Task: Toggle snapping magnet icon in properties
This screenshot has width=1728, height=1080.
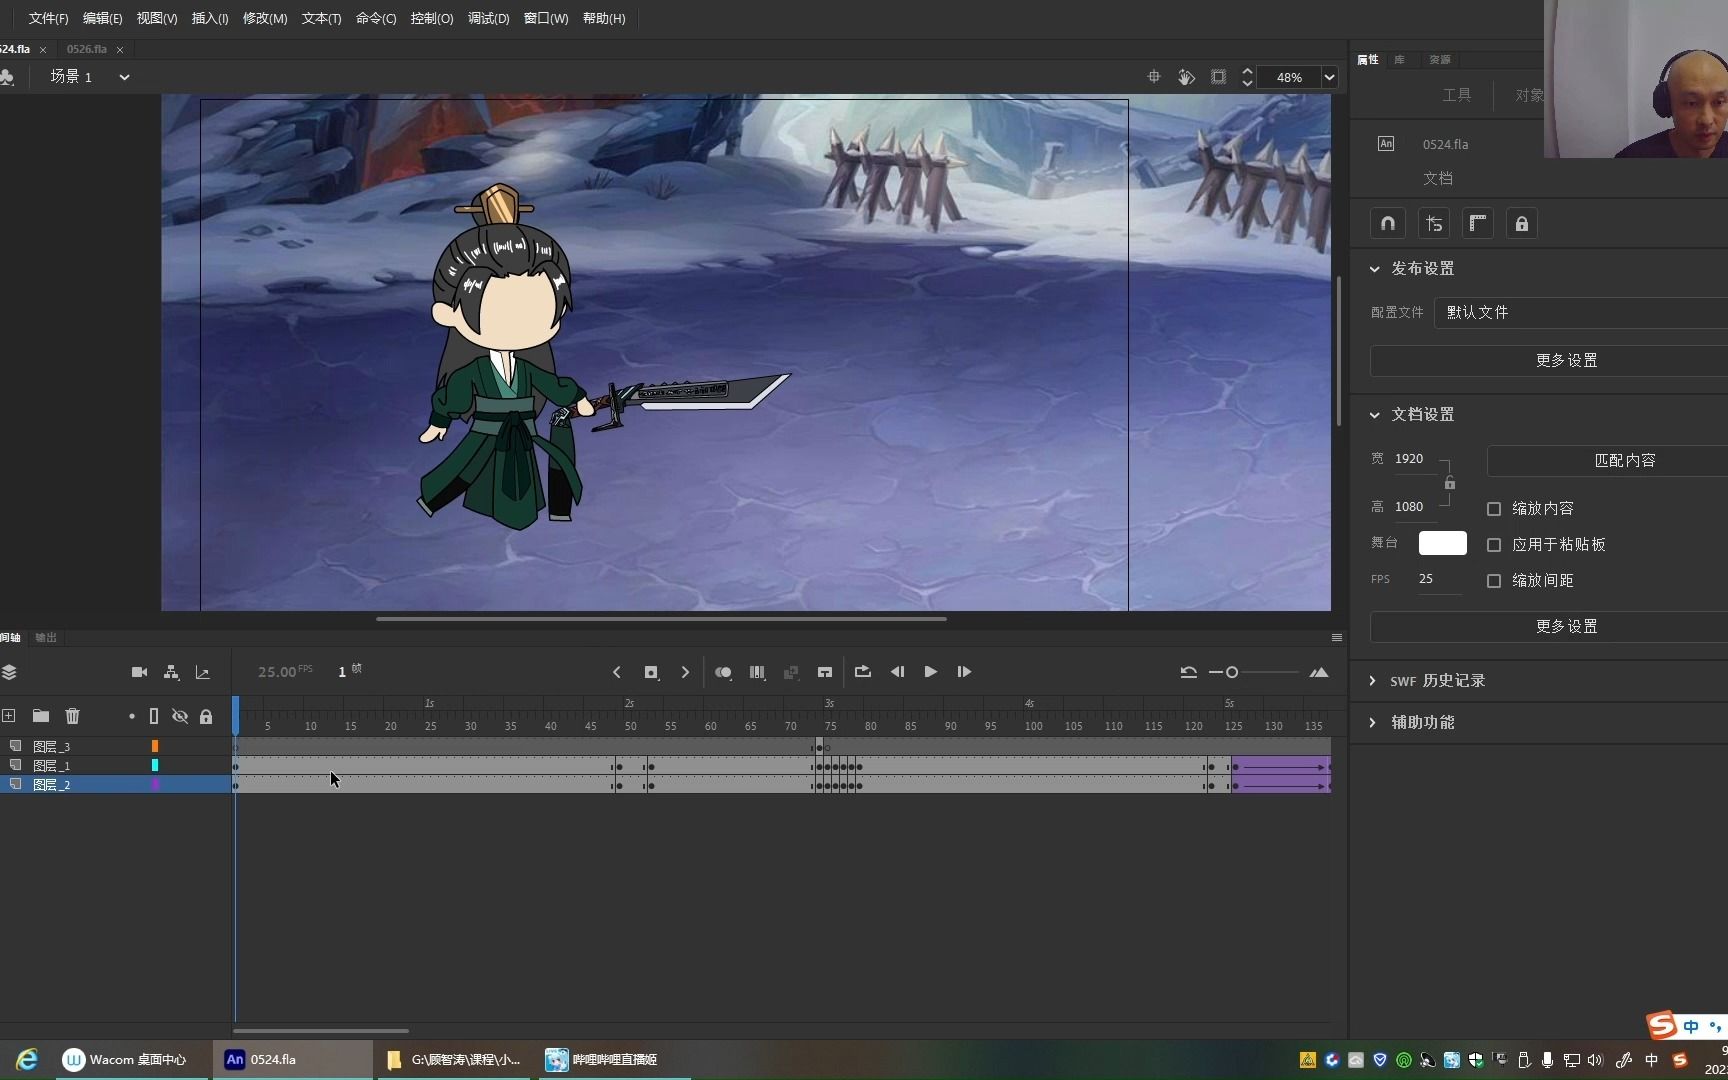Action: click(x=1388, y=224)
